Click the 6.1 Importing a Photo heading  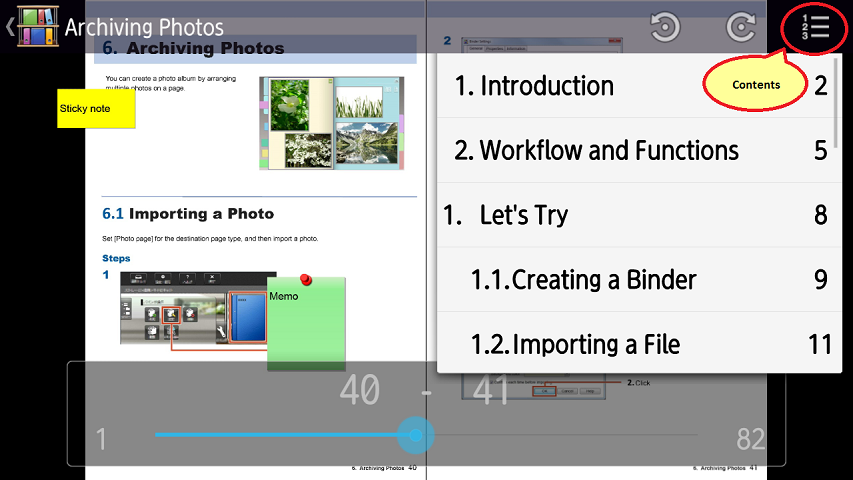pyautogui.click(x=188, y=213)
